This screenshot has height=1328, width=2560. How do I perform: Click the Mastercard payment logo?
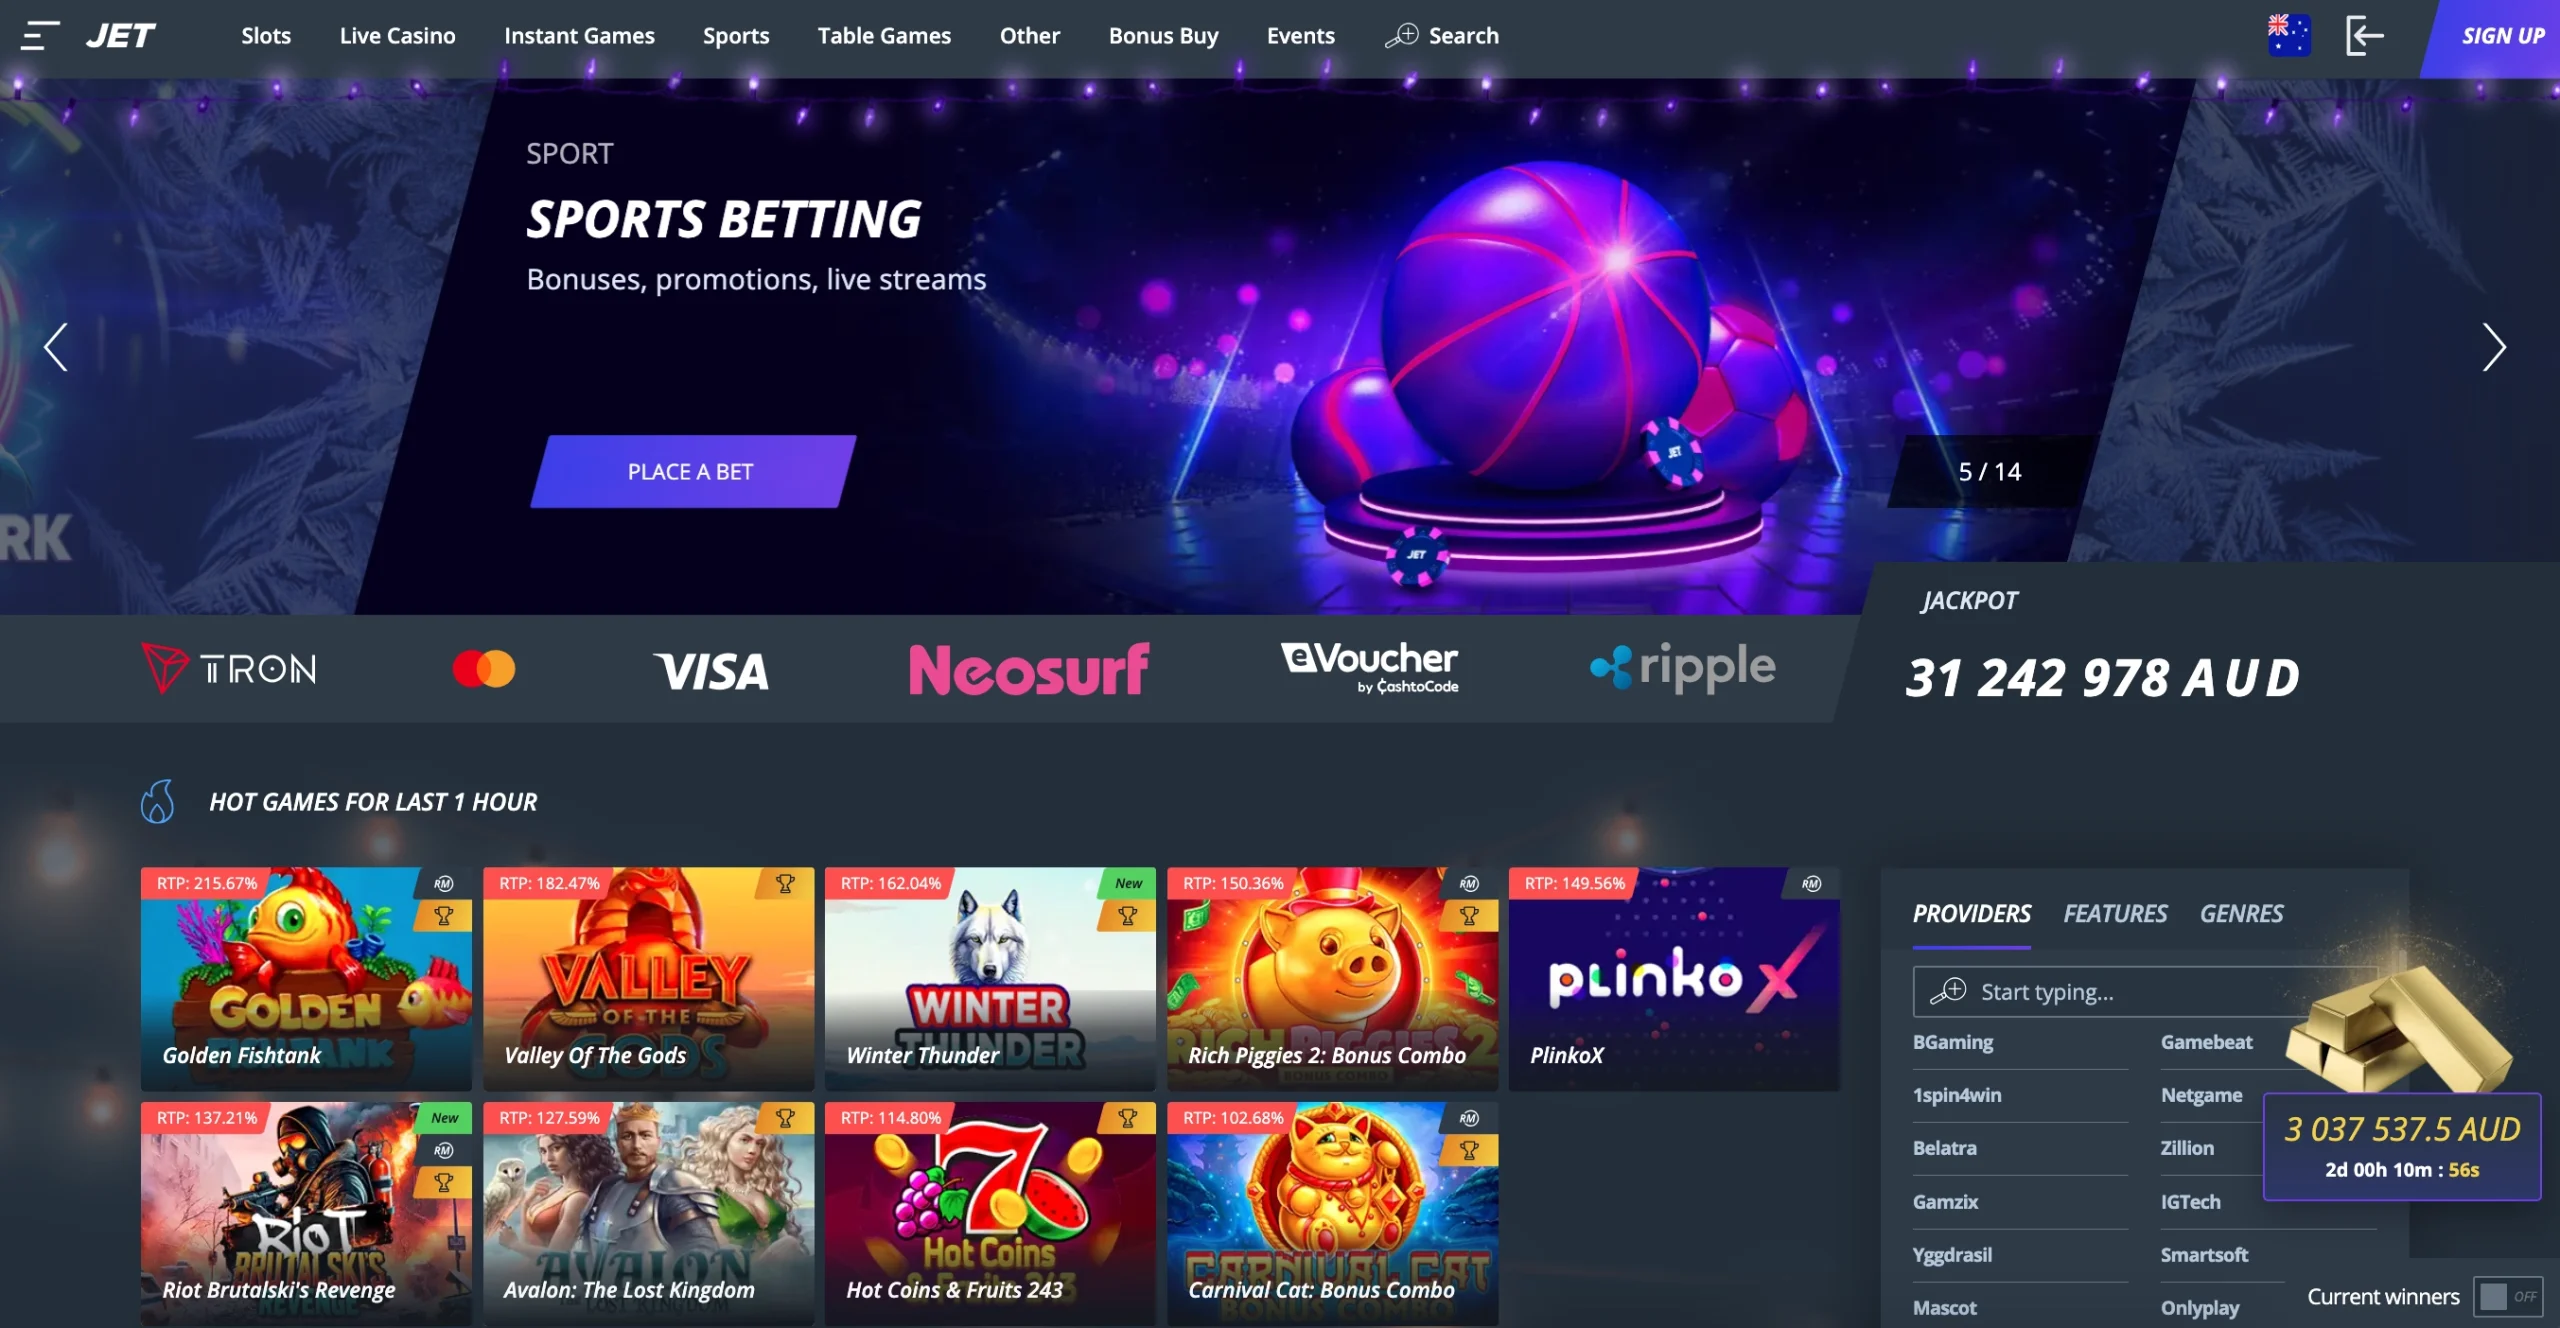pyautogui.click(x=484, y=668)
